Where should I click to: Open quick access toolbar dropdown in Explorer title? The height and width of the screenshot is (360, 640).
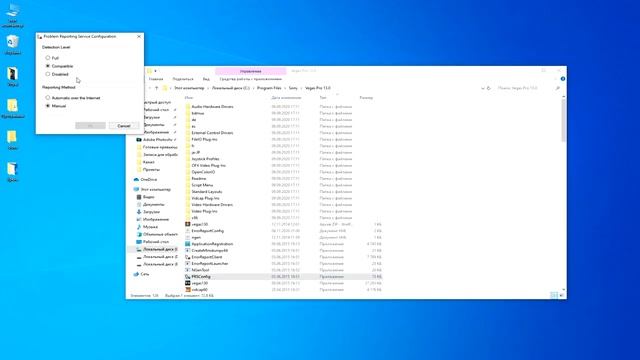click(155, 71)
